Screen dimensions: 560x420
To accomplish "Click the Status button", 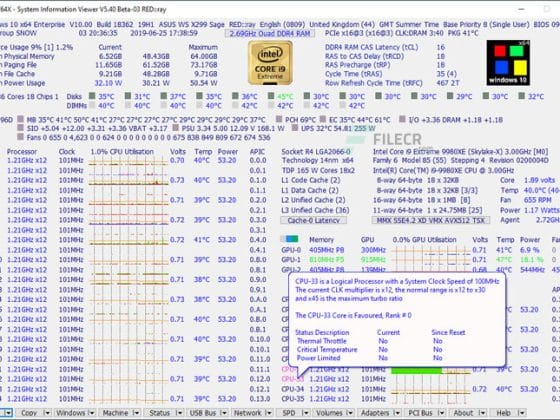I will coord(159,413).
